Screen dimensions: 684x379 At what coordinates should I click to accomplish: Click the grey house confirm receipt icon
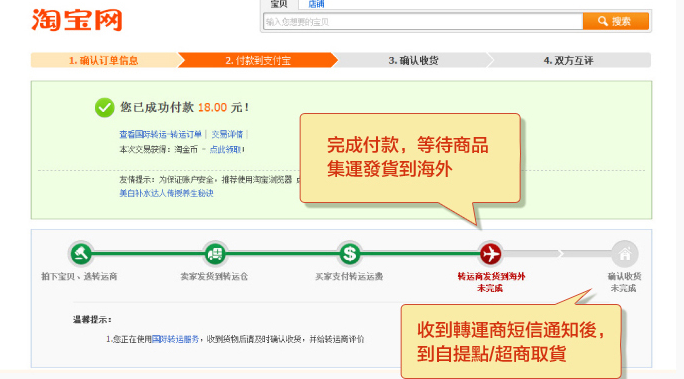pyautogui.click(x=625, y=253)
